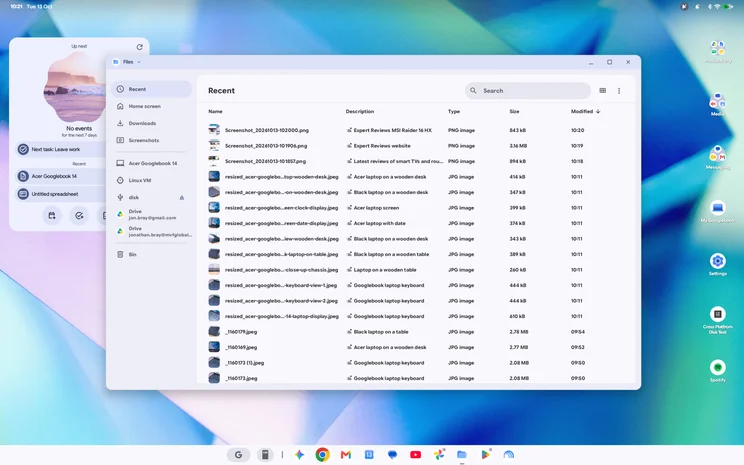Click the 3.16 MB size cell

coord(518,146)
